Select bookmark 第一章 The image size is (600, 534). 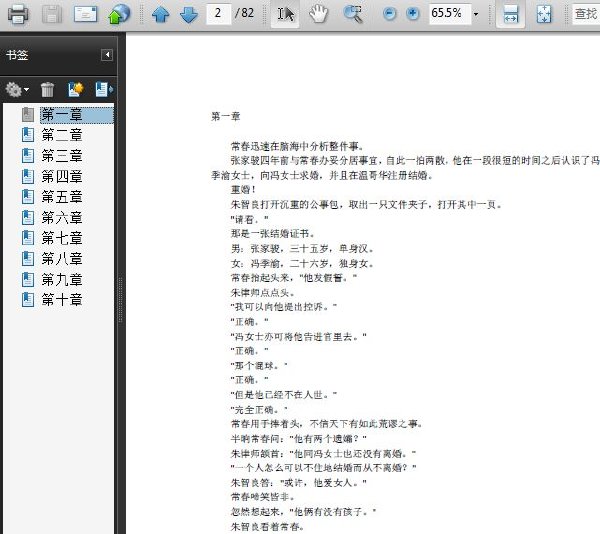(x=77, y=115)
